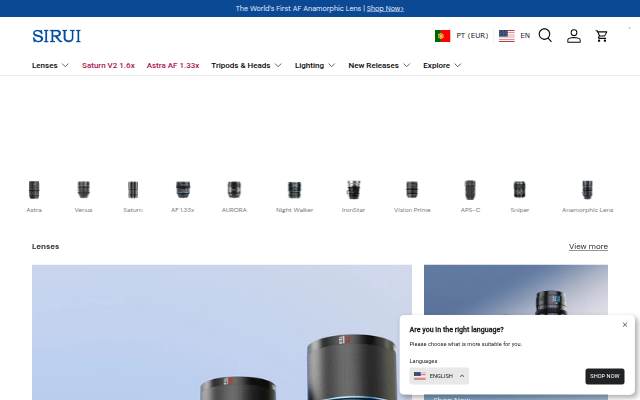The width and height of the screenshot is (640, 400).
Task: Click the US flag icon in header
Action: point(507,36)
